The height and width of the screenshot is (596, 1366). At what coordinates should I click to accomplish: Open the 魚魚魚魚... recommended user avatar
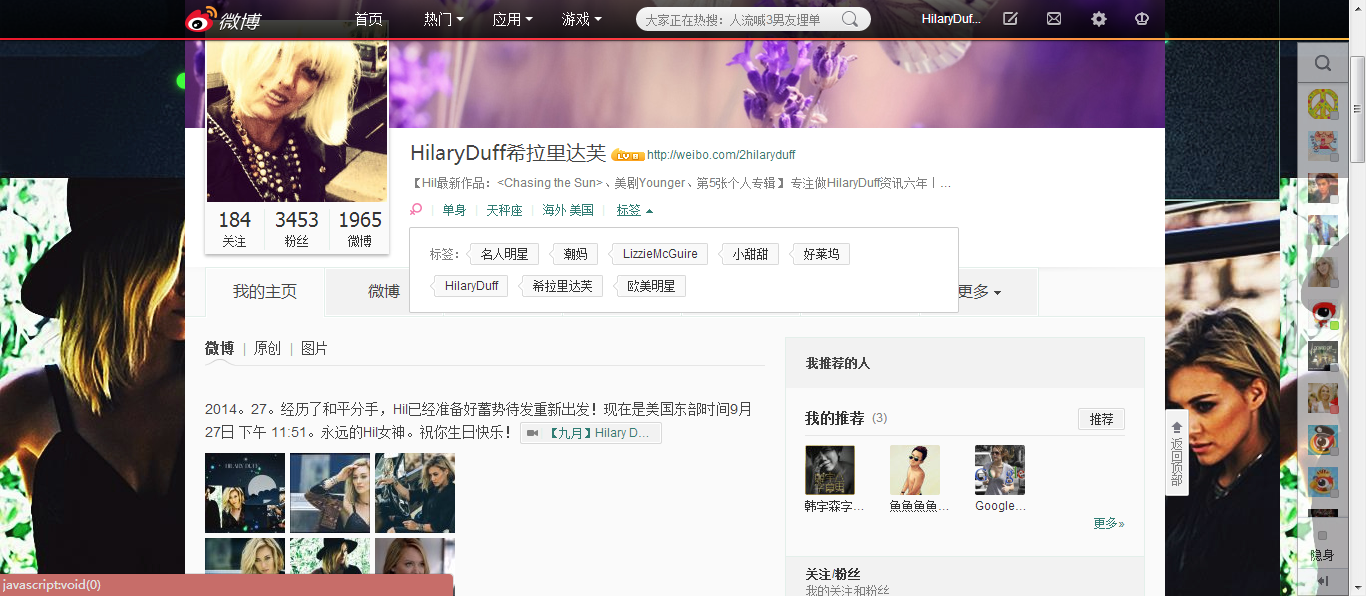(915, 470)
